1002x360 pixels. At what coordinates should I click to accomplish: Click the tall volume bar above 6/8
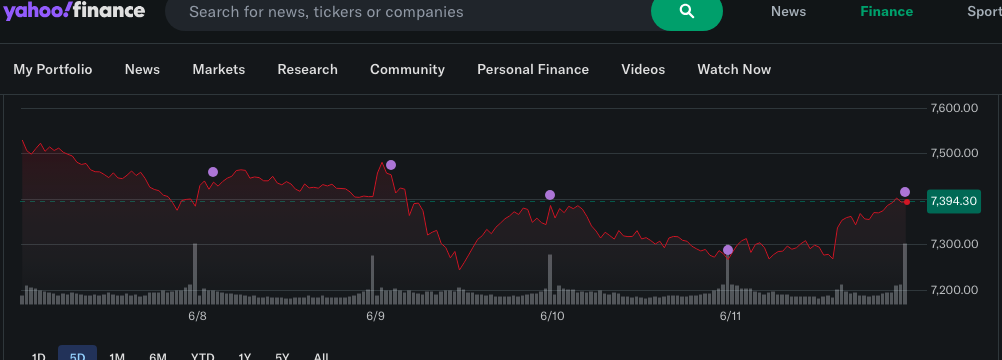[195, 274]
